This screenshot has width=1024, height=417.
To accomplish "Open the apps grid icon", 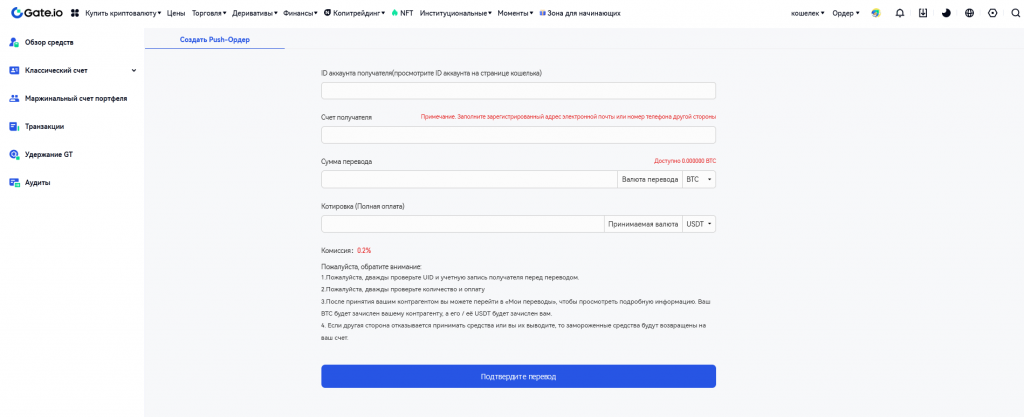I will [x=75, y=13].
